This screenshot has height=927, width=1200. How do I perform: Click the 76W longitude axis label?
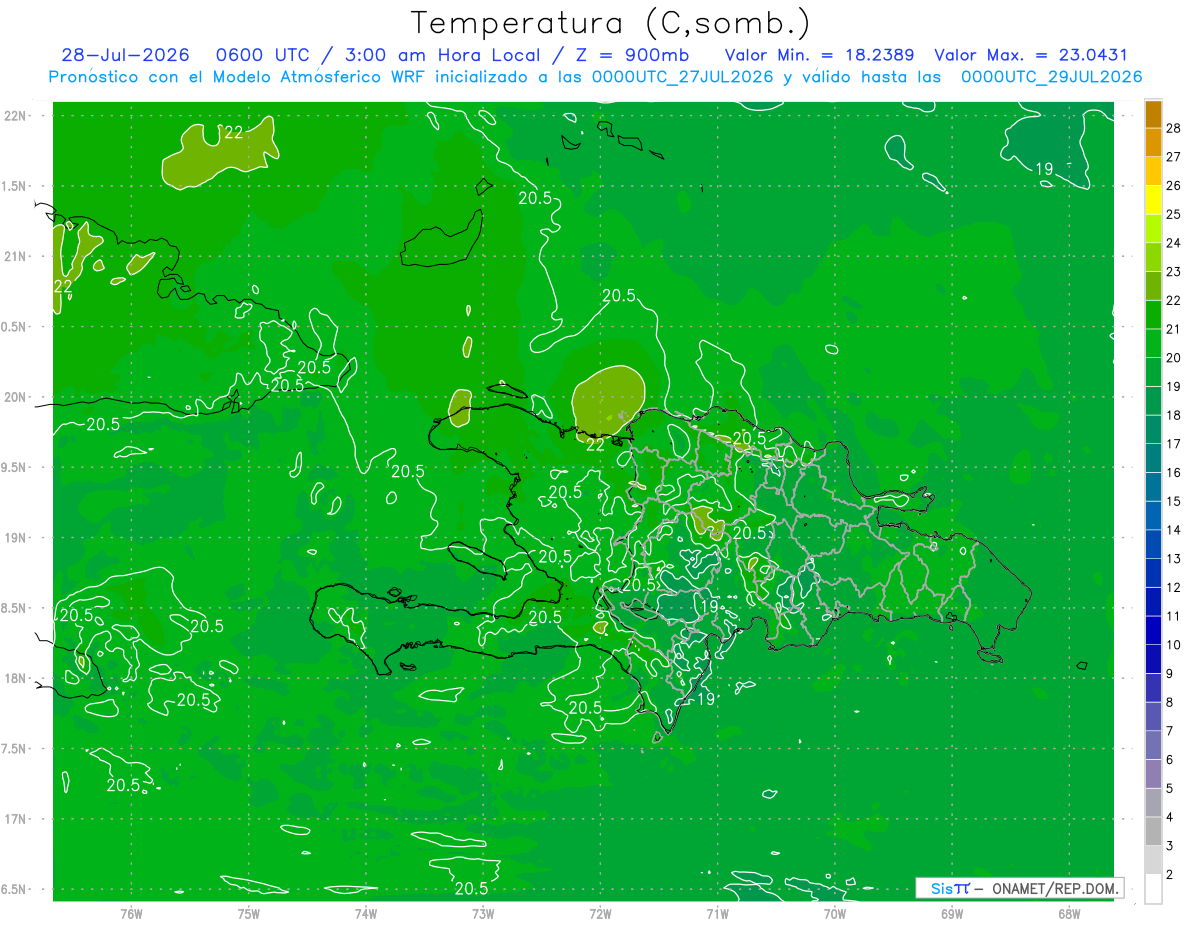pyautogui.click(x=131, y=913)
